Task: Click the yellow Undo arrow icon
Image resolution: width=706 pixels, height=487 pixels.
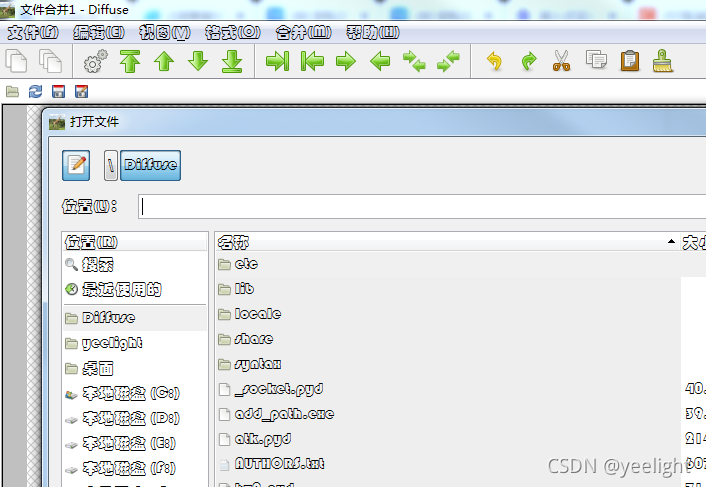Action: tap(494, 61)
